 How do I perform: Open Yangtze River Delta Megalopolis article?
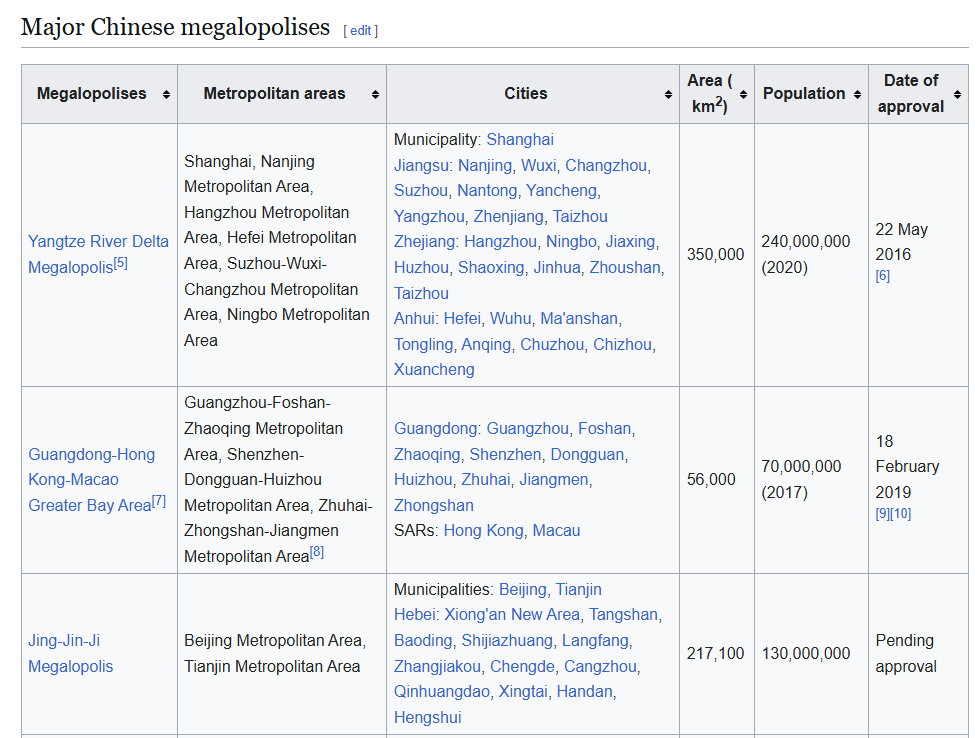coord(98,254)
